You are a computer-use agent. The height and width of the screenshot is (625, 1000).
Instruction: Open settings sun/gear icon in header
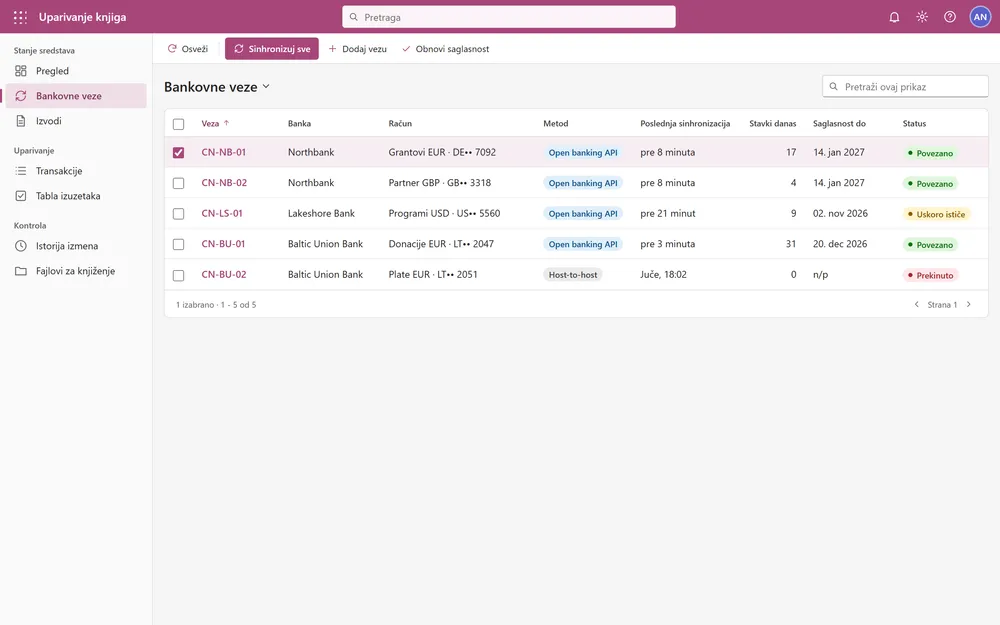coord(922,17)
